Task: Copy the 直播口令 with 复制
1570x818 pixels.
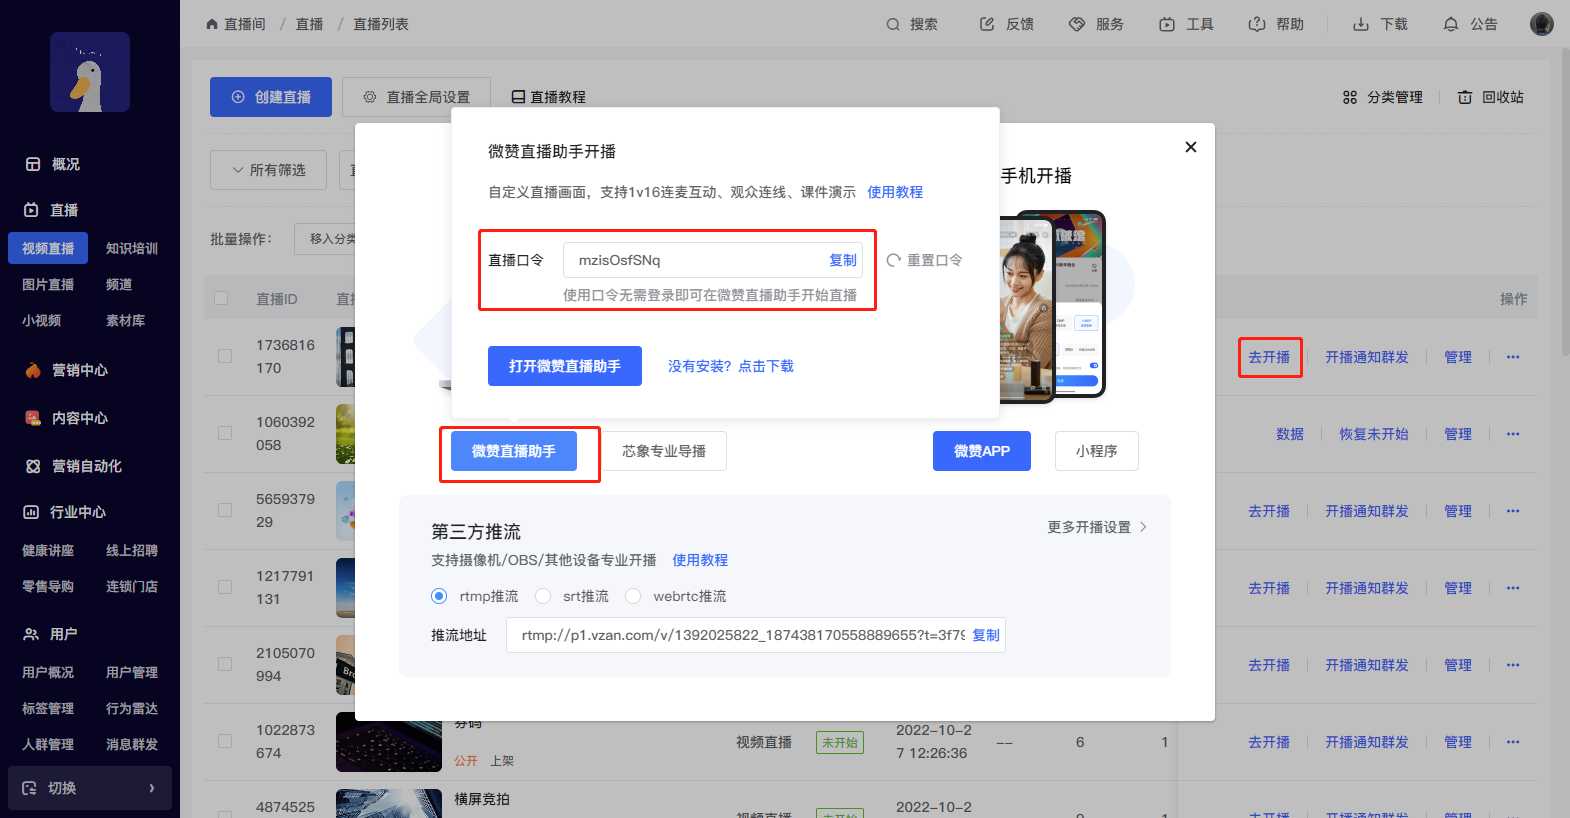Action: (843, 260)
